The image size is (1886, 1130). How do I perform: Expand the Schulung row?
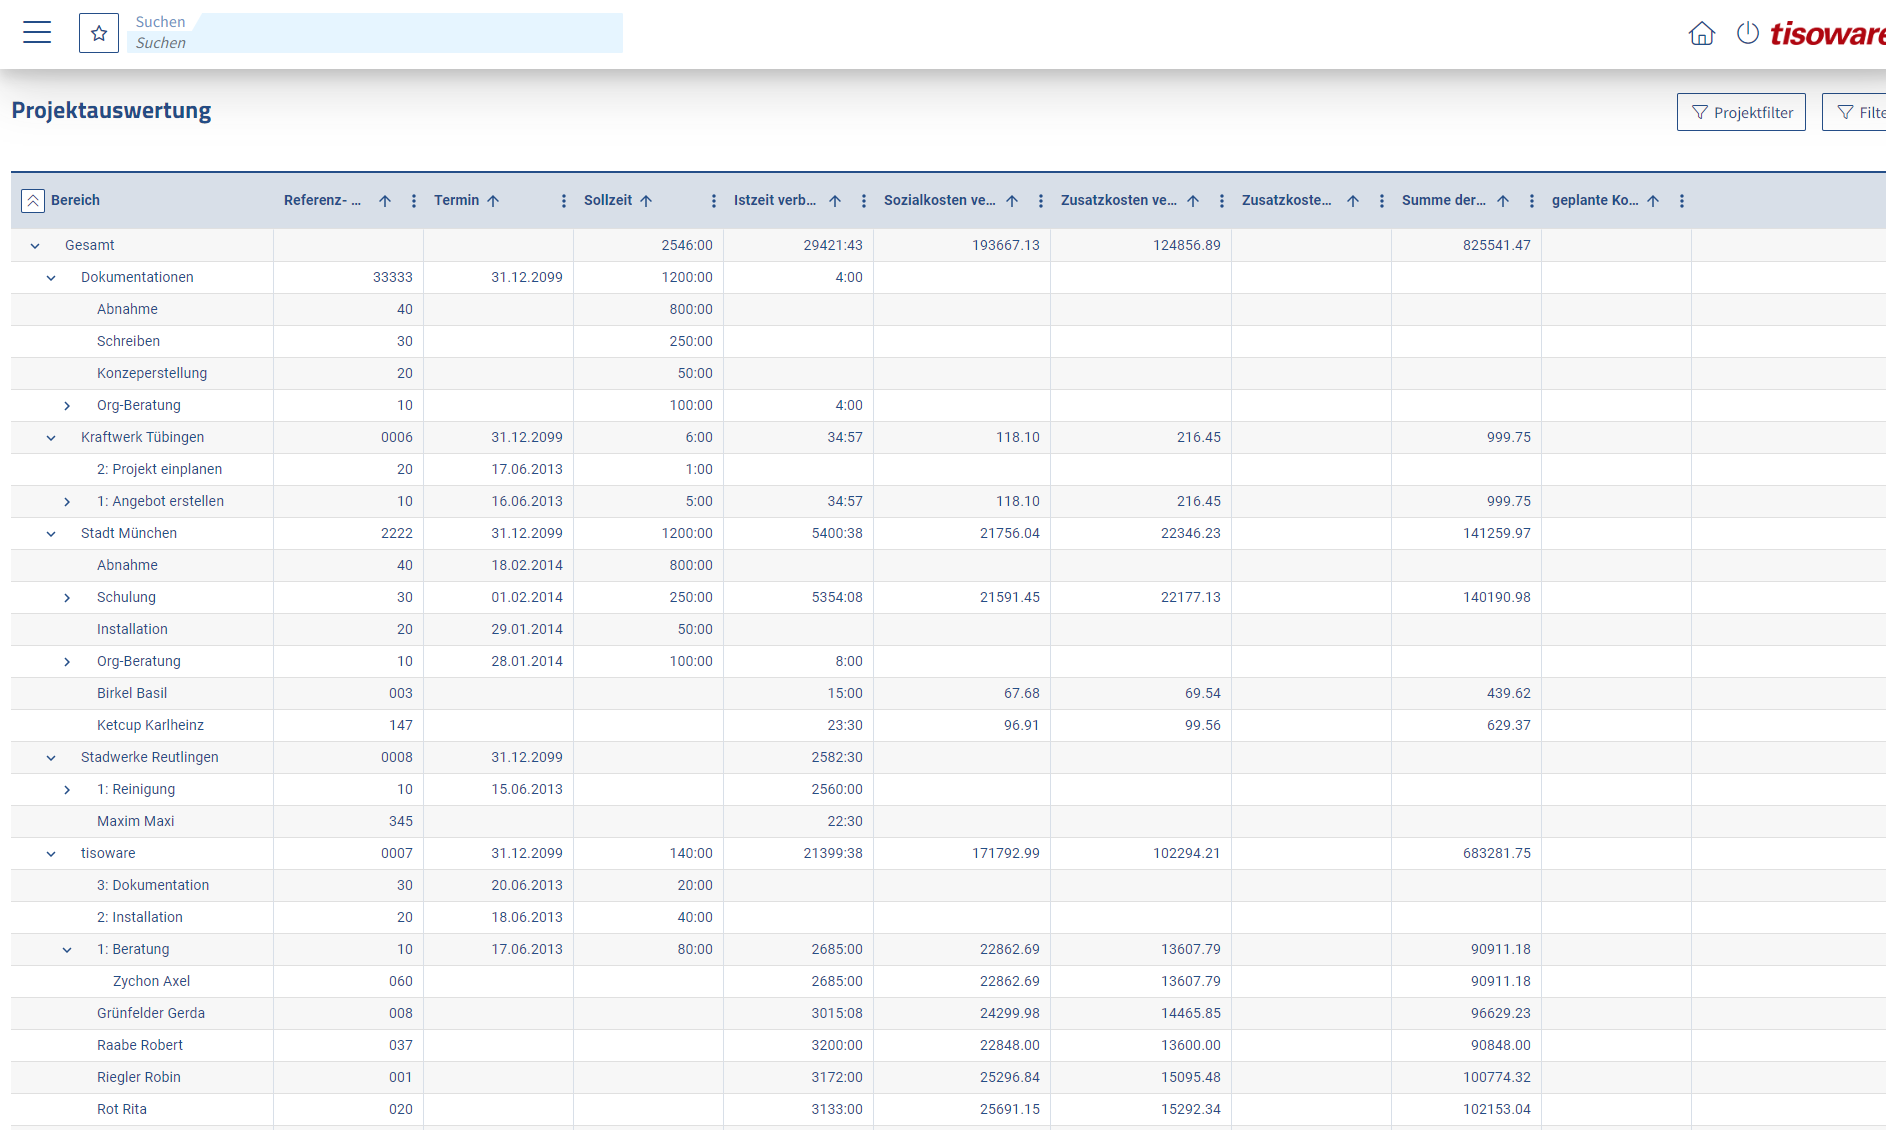coord(67,598)
